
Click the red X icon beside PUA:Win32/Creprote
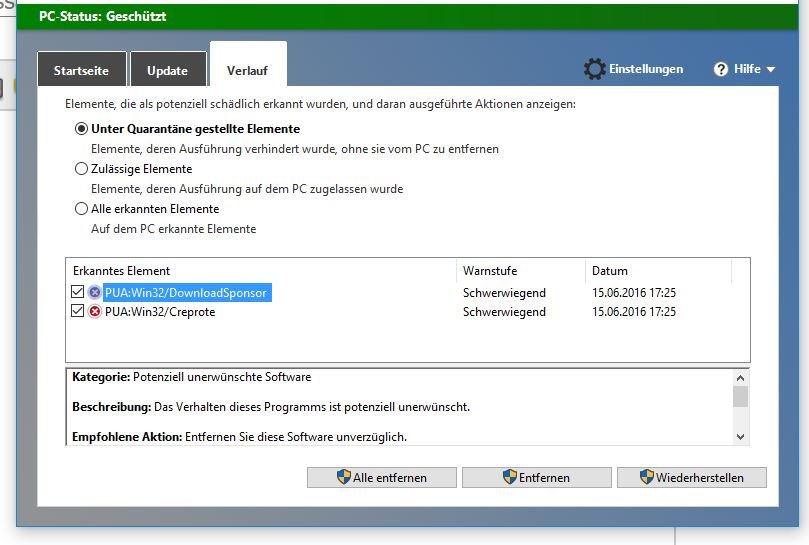pos(94,312)
